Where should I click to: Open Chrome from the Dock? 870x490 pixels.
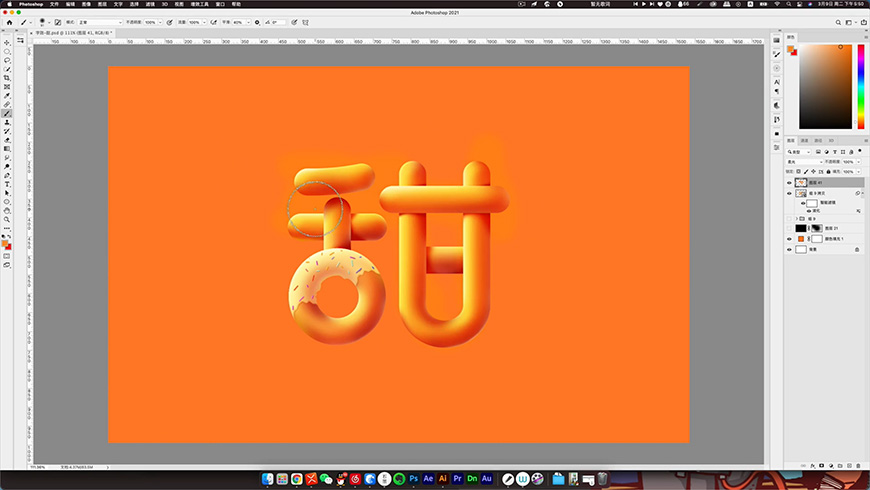pos(297,478)
